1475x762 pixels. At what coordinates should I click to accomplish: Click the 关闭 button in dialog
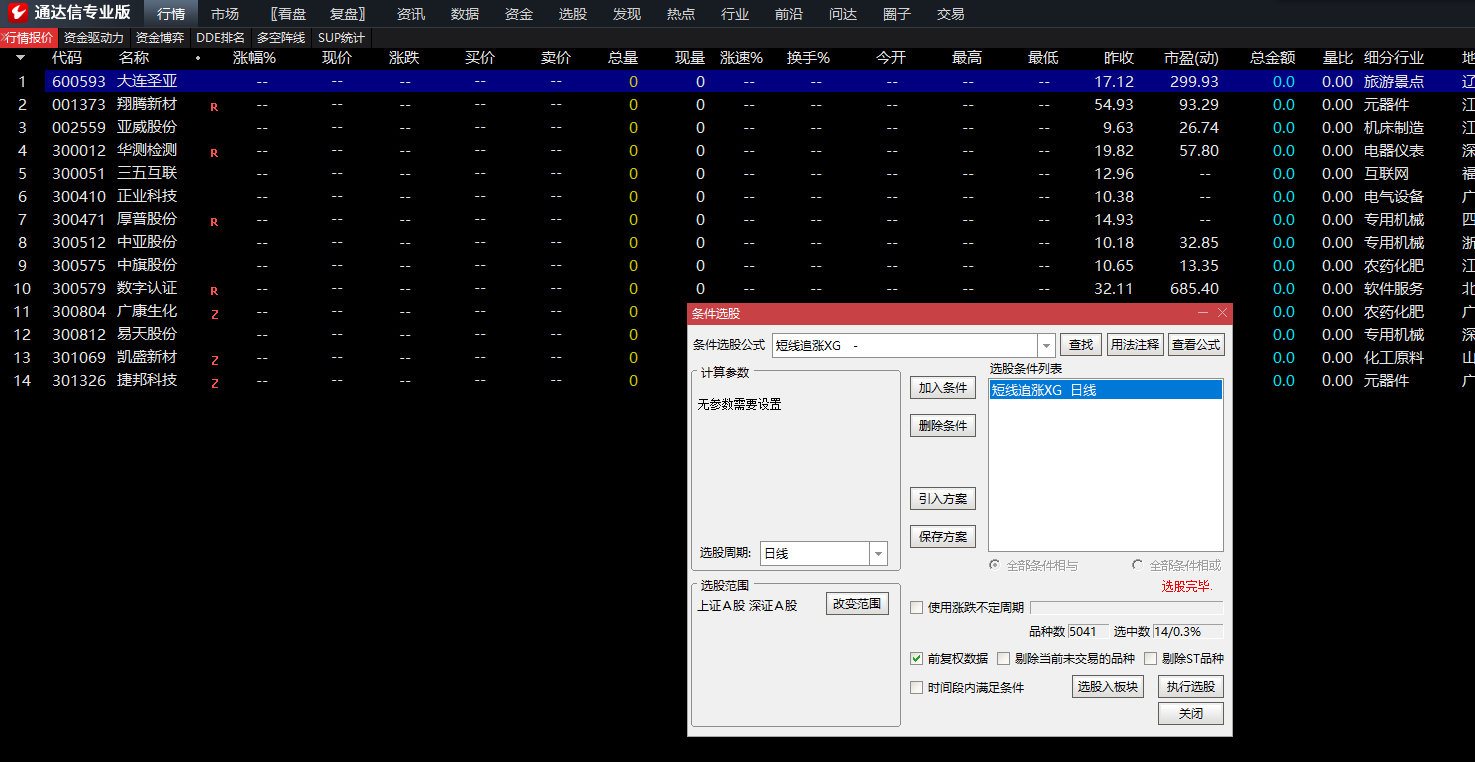pos(1191,714)
